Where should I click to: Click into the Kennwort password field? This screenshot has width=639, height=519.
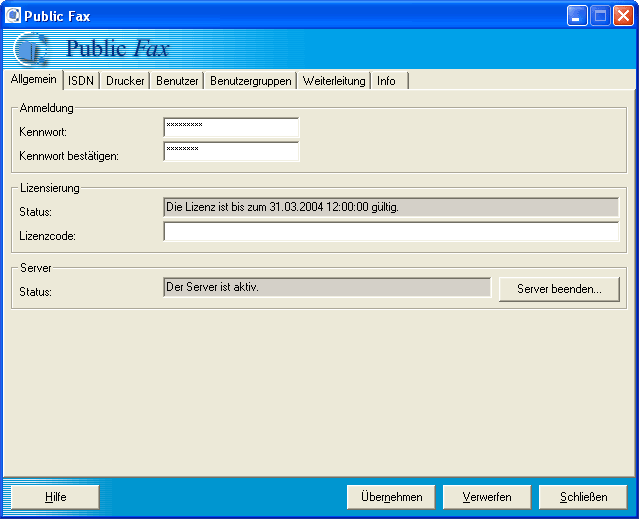click(231, 127)
